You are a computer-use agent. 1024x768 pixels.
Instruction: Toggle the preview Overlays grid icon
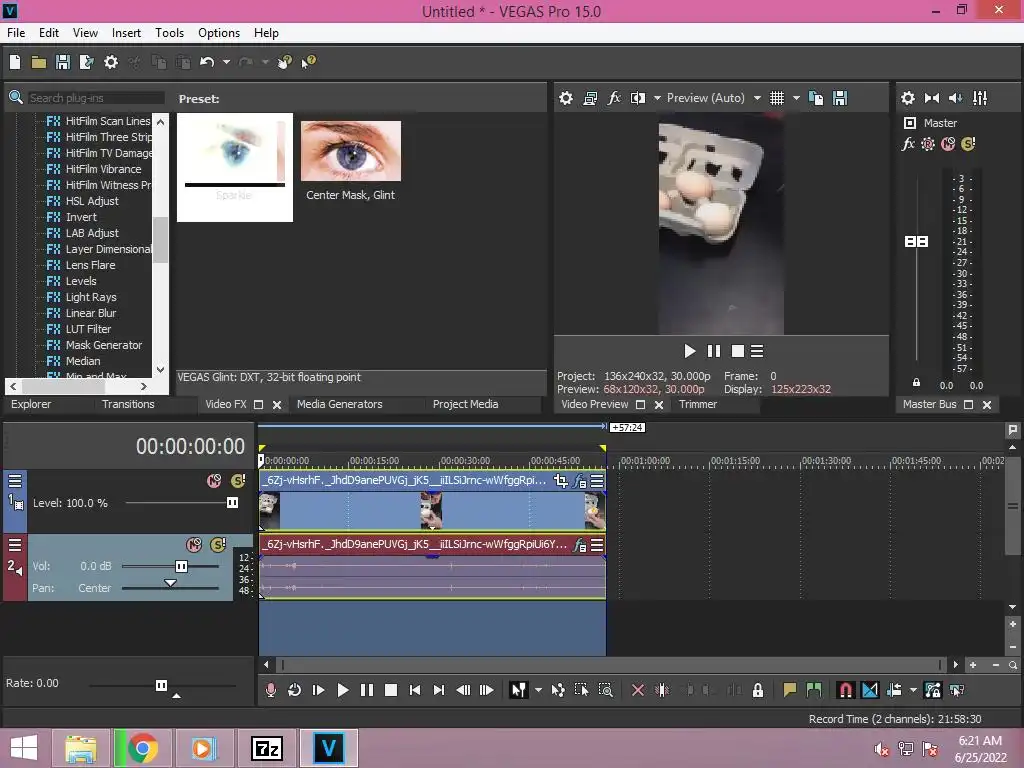776,98
